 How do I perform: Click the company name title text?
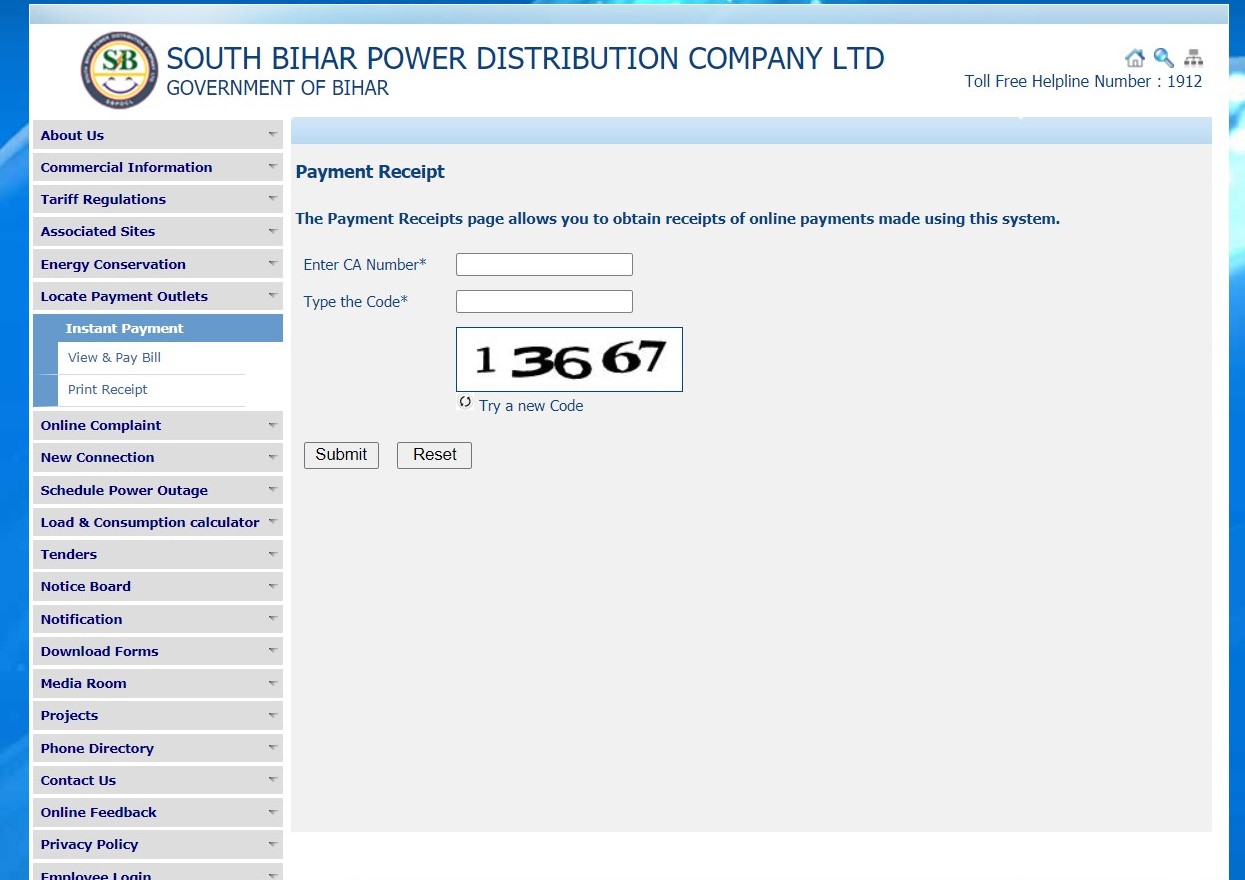pyautogui.click(x=525, y=59)
